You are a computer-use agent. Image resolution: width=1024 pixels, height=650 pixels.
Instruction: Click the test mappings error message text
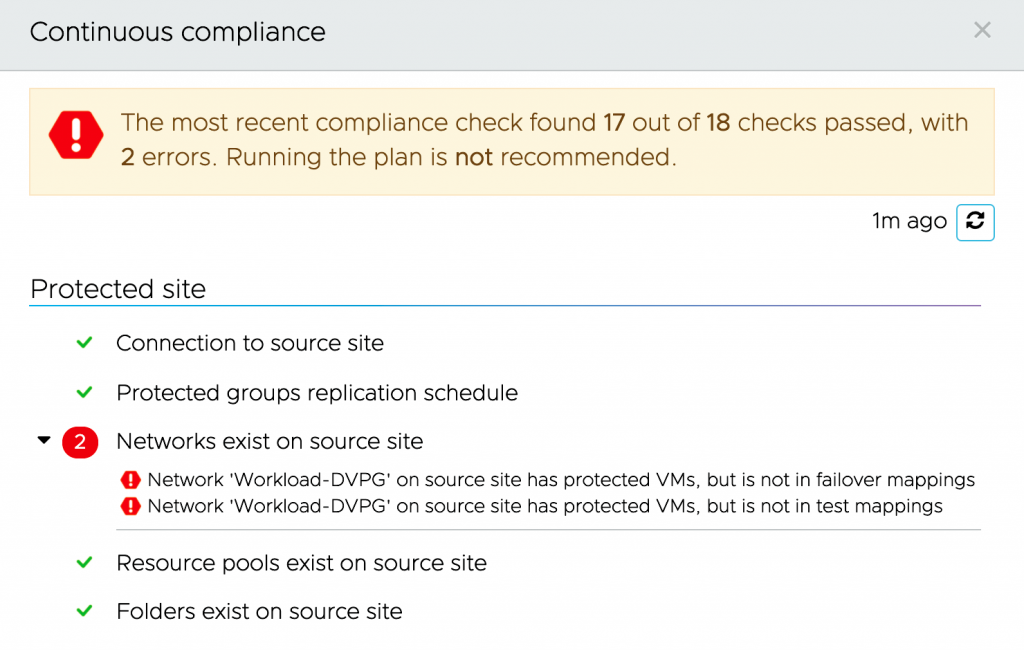click(545, 507)
